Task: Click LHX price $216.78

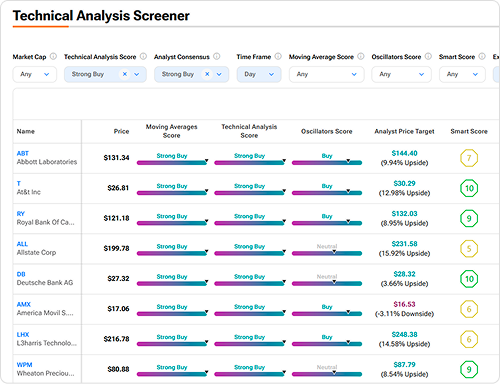Action: (116, 339)
